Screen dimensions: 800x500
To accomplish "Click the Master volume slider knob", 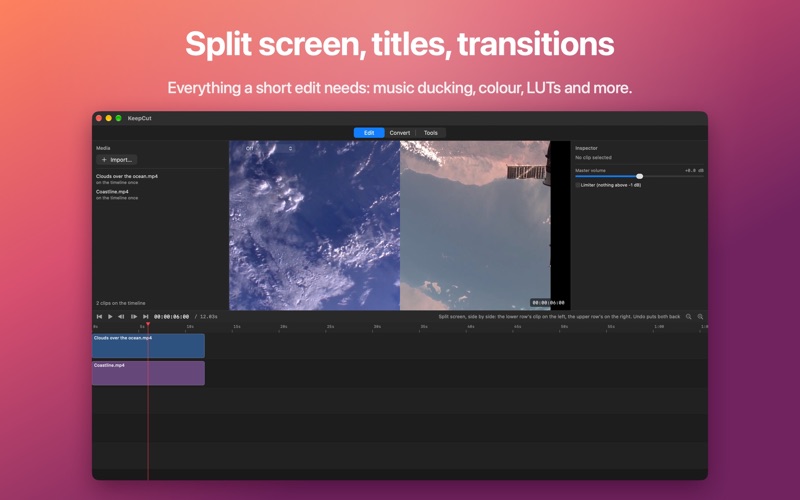I will click(x=639, y=176).
